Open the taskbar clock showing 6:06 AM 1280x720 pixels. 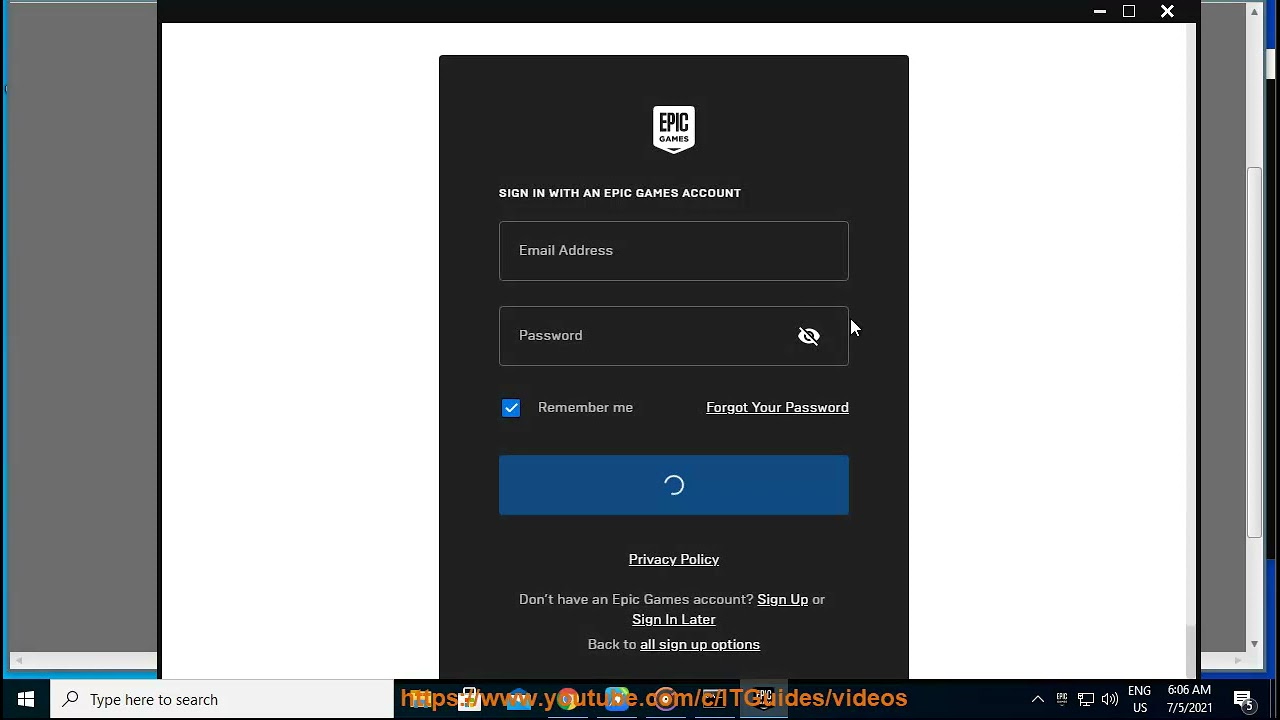click(x=1189, y=699)
